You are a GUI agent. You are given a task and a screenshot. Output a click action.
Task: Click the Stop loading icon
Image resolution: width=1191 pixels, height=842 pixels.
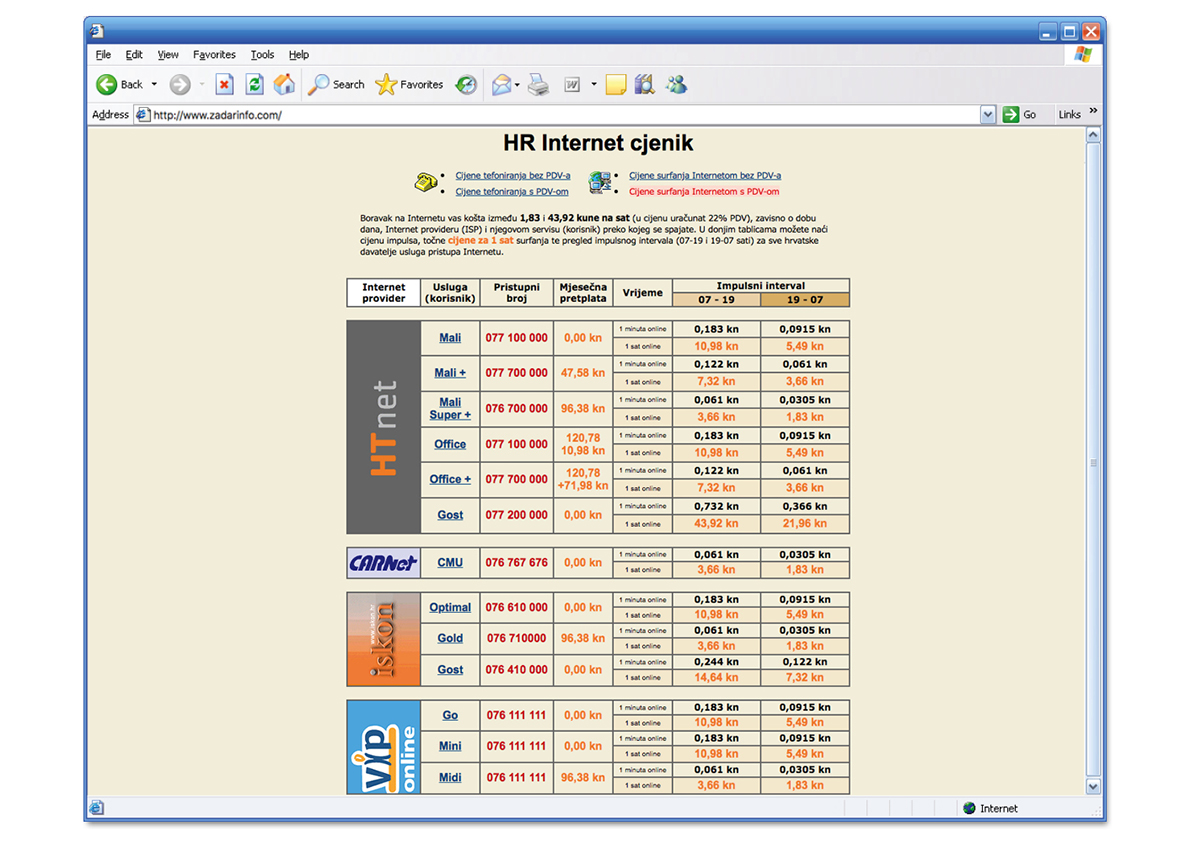[225, 85]
